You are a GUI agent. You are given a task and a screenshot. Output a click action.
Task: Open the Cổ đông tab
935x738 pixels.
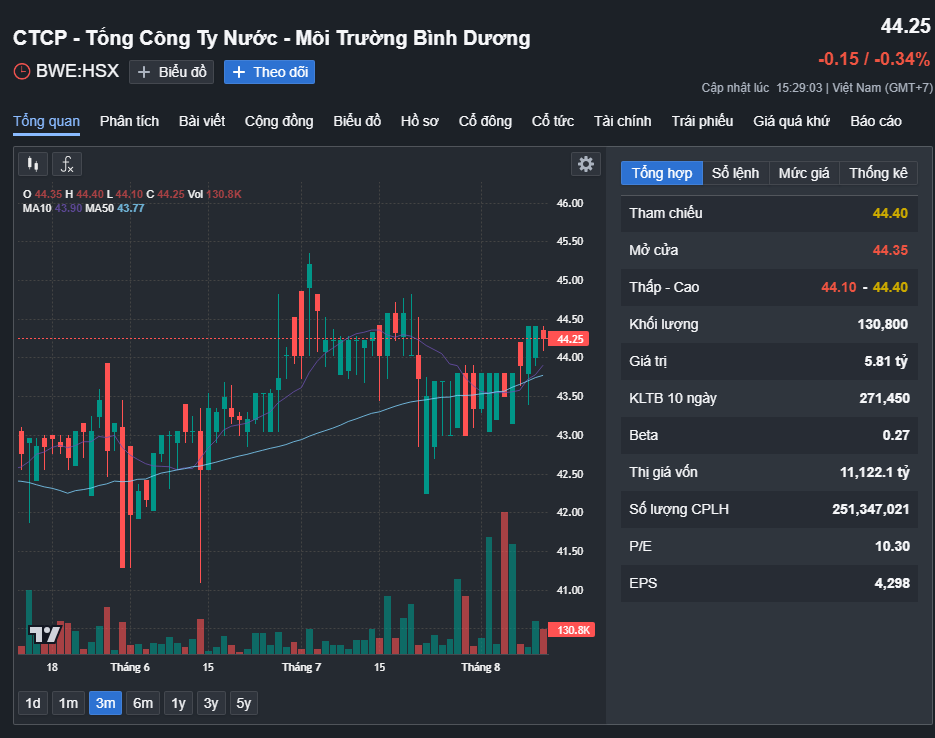(485, 122)
